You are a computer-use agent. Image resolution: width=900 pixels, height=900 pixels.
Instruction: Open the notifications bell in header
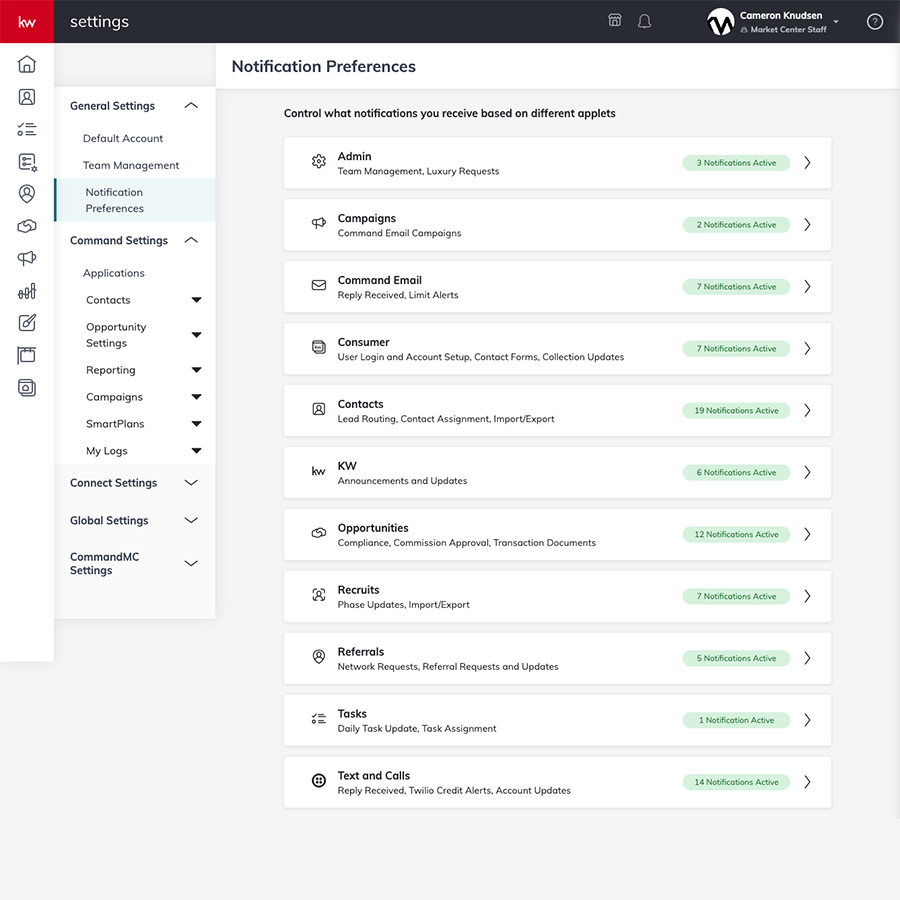(645, 22)
